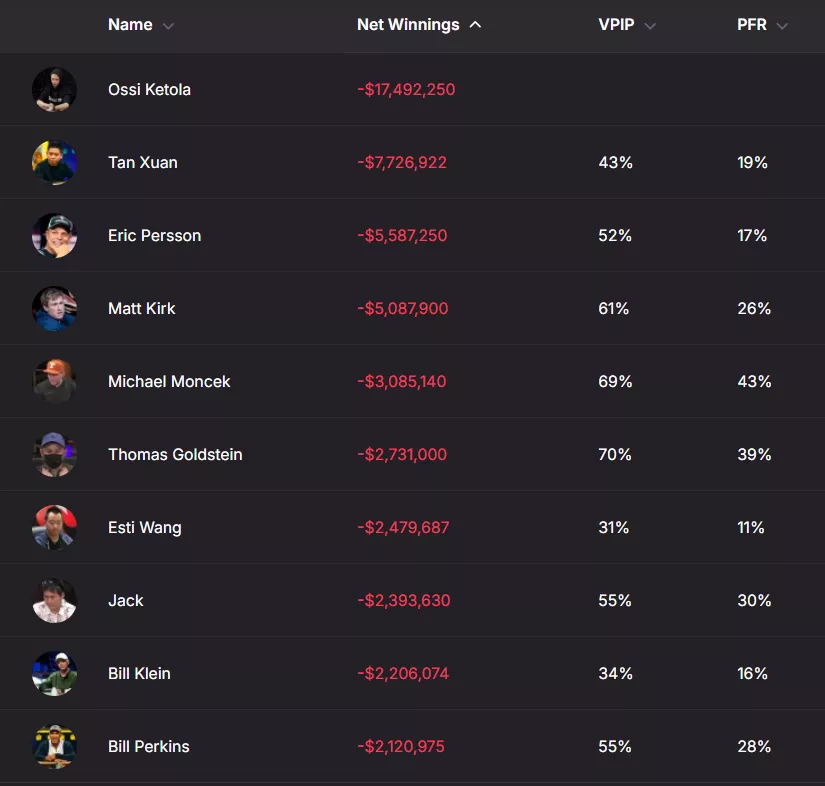The width and height of the screenshot is (825, 786).
Task: Click Jack's avatar photo
Action: 54,601
